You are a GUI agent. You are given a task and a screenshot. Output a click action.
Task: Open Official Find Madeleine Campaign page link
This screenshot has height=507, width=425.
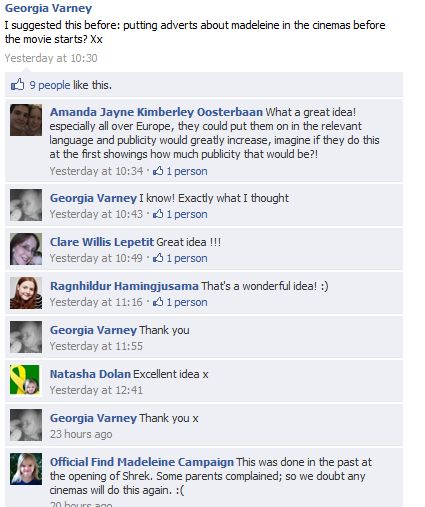(142, 462)
